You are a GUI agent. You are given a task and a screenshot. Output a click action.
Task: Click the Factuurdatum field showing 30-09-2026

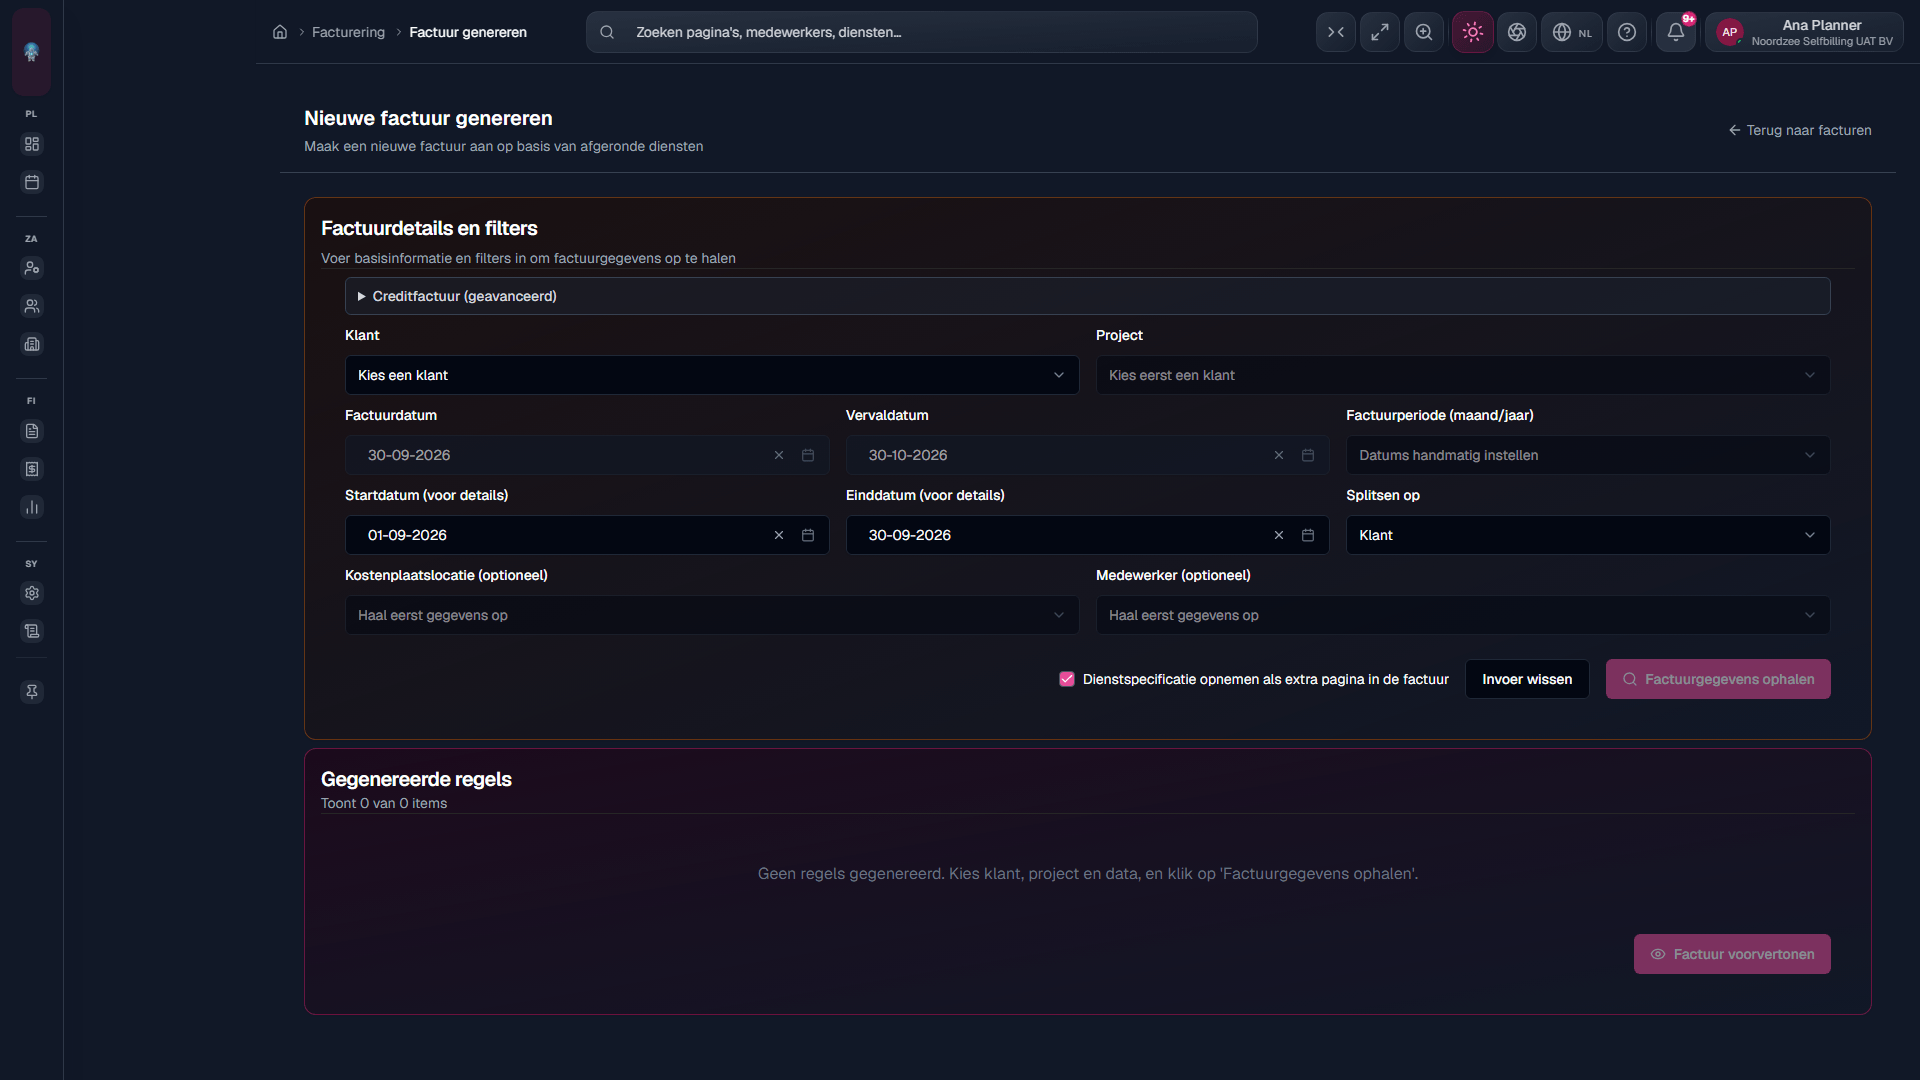point(587,455)
